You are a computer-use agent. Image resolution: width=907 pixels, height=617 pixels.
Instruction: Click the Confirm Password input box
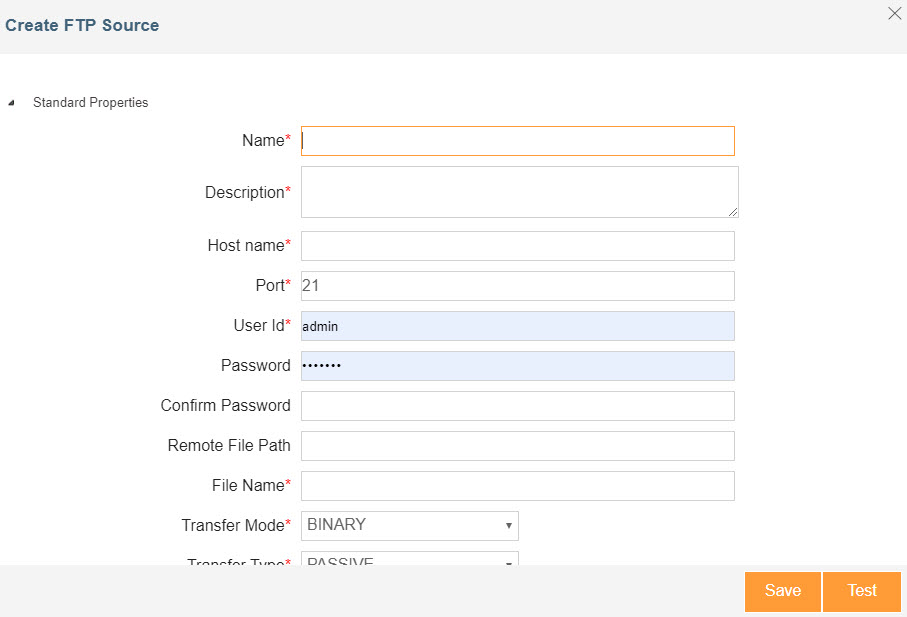517,406
